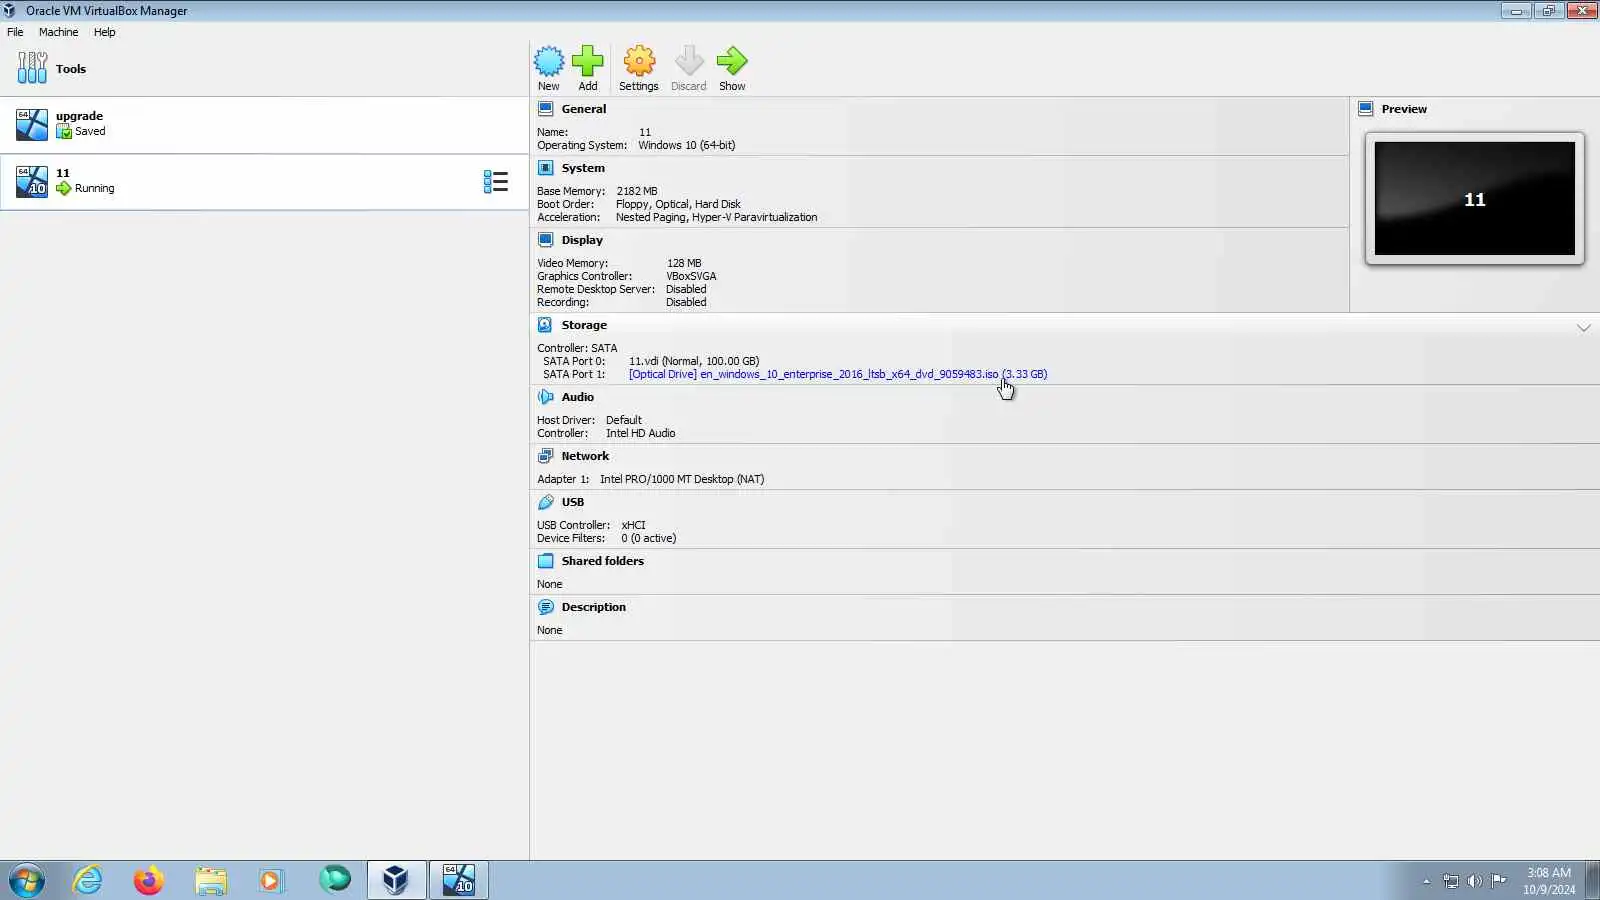Click the Preview section icon
Viewport: 1600px width, 900px height.
pyautogui.click(x=1366, y=109)
